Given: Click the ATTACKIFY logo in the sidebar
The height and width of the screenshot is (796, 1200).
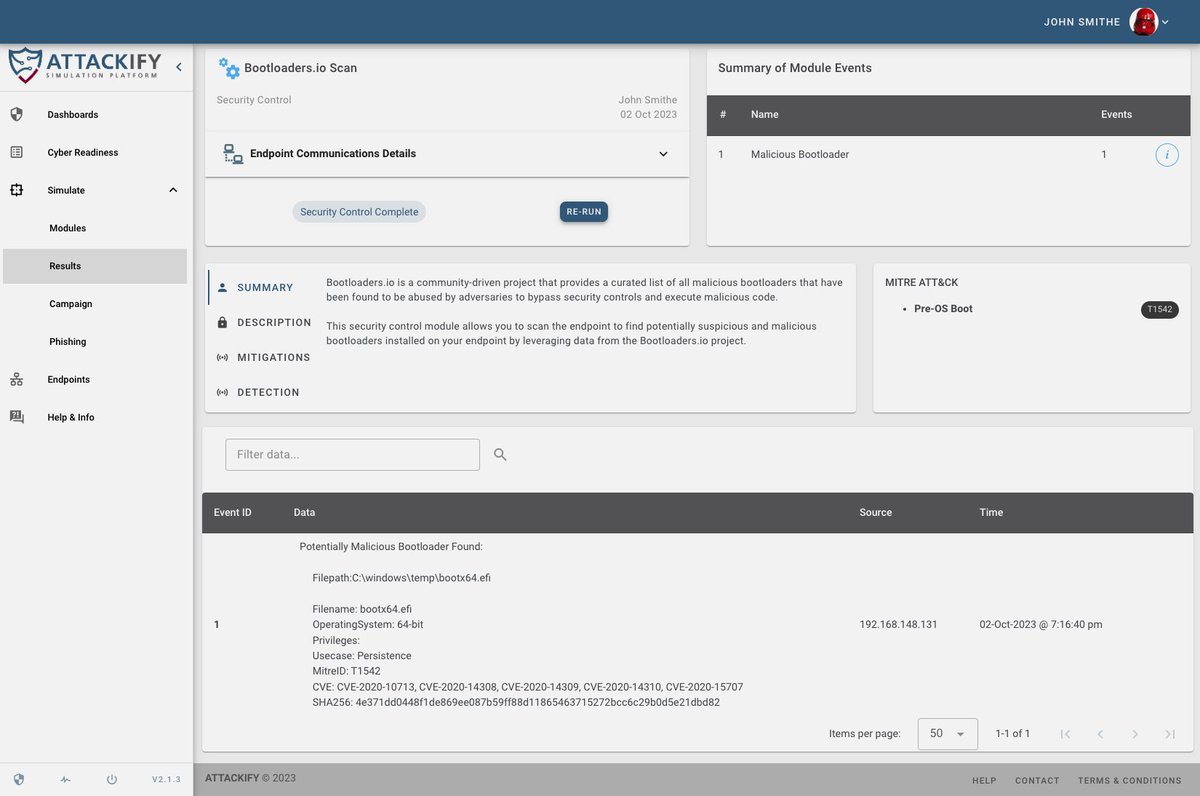Looking at the screenshot, I should pyautogui.click(x=85, y=66).
